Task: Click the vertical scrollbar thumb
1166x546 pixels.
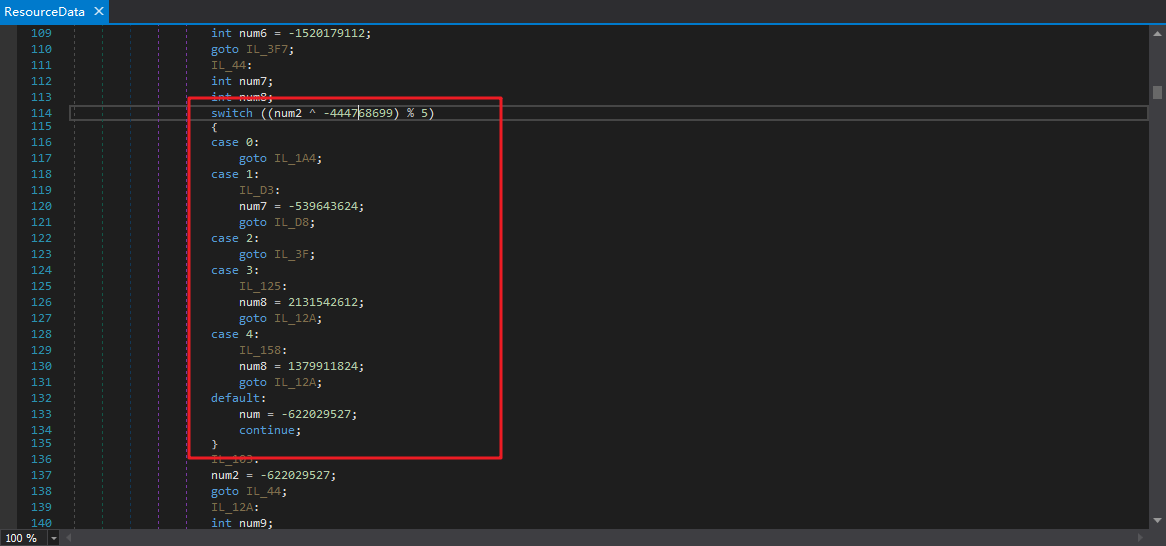Action: pos(1157,92)
